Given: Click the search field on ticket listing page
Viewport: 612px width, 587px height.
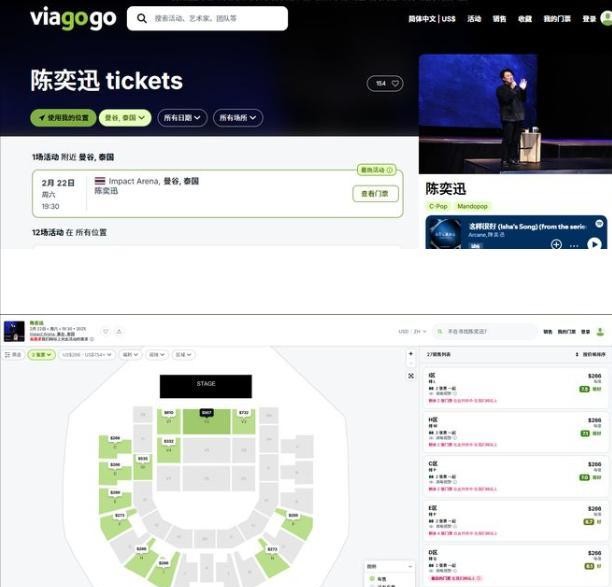Looking at the screenshot, I should [485, 331].
